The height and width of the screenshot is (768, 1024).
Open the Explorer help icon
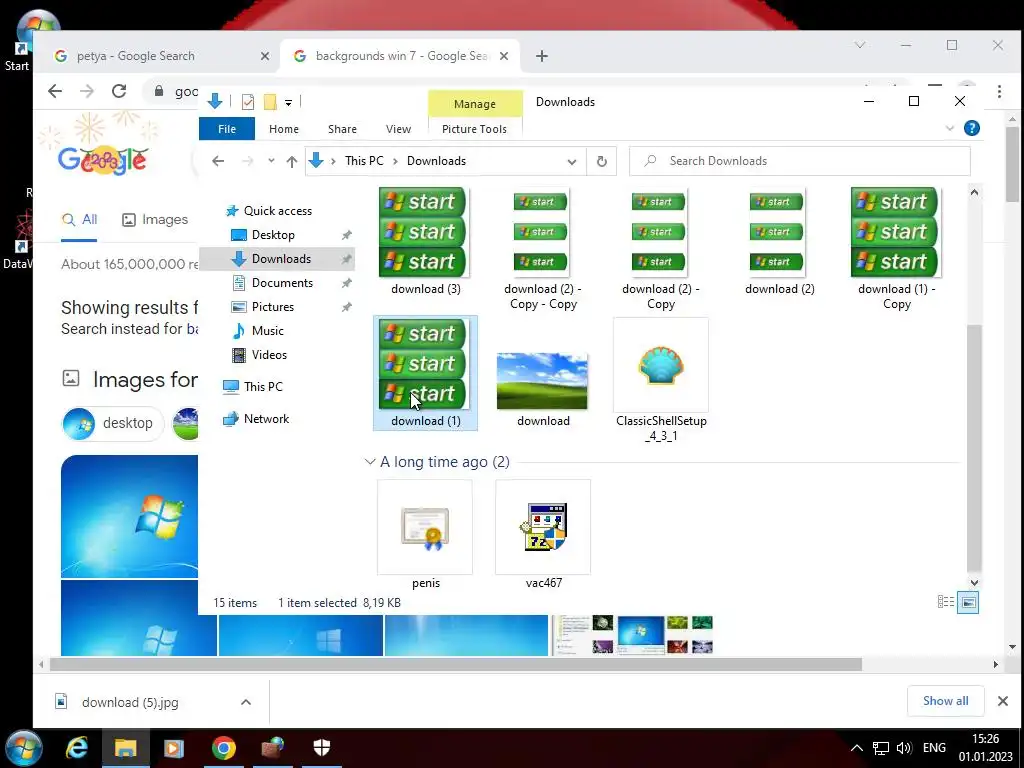972,128
